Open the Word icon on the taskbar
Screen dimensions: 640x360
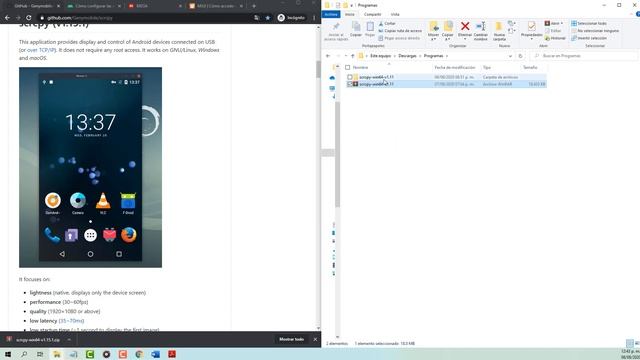156,354
